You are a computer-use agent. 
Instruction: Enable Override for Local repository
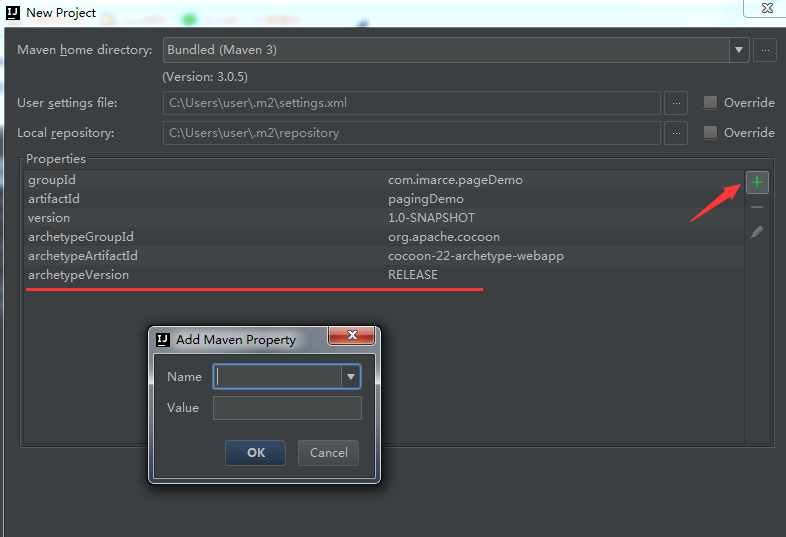click(x=710, y=133)
